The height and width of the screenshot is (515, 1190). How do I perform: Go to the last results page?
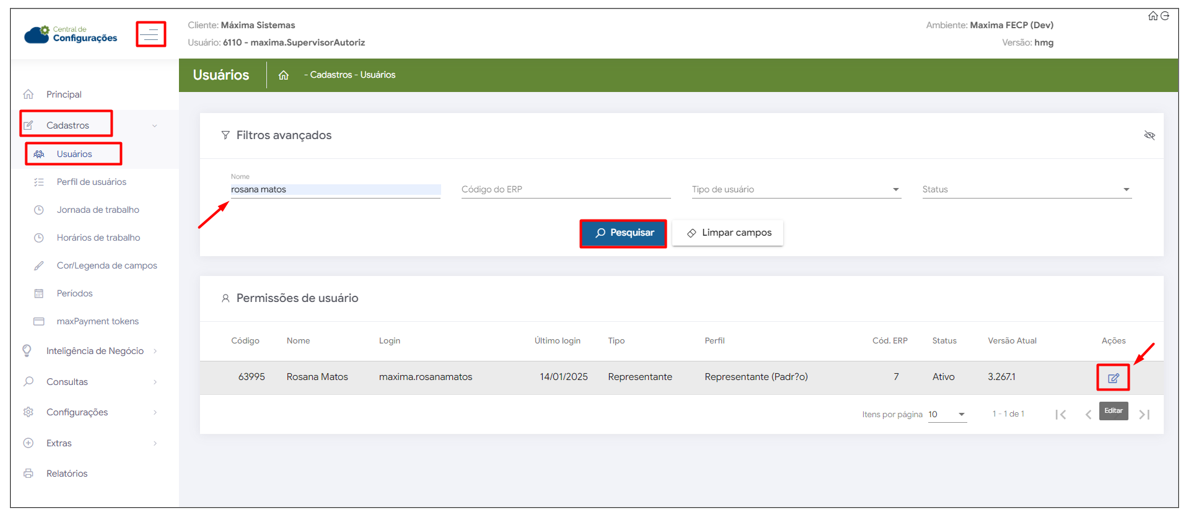tap(1144, 414)
